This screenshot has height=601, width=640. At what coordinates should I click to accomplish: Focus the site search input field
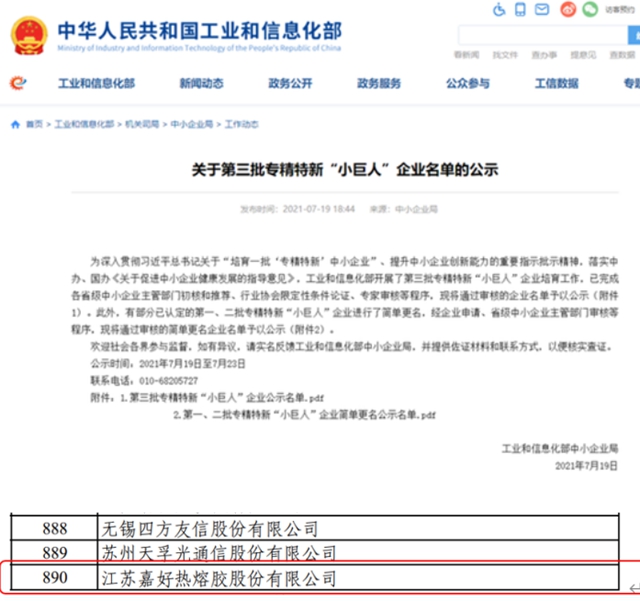point(543,35)
